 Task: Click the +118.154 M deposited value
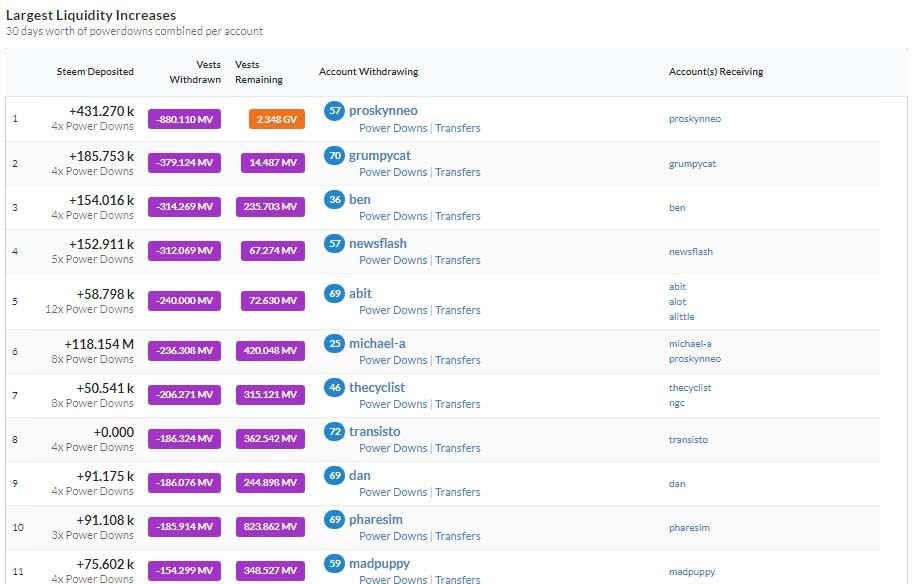(99, 344)
